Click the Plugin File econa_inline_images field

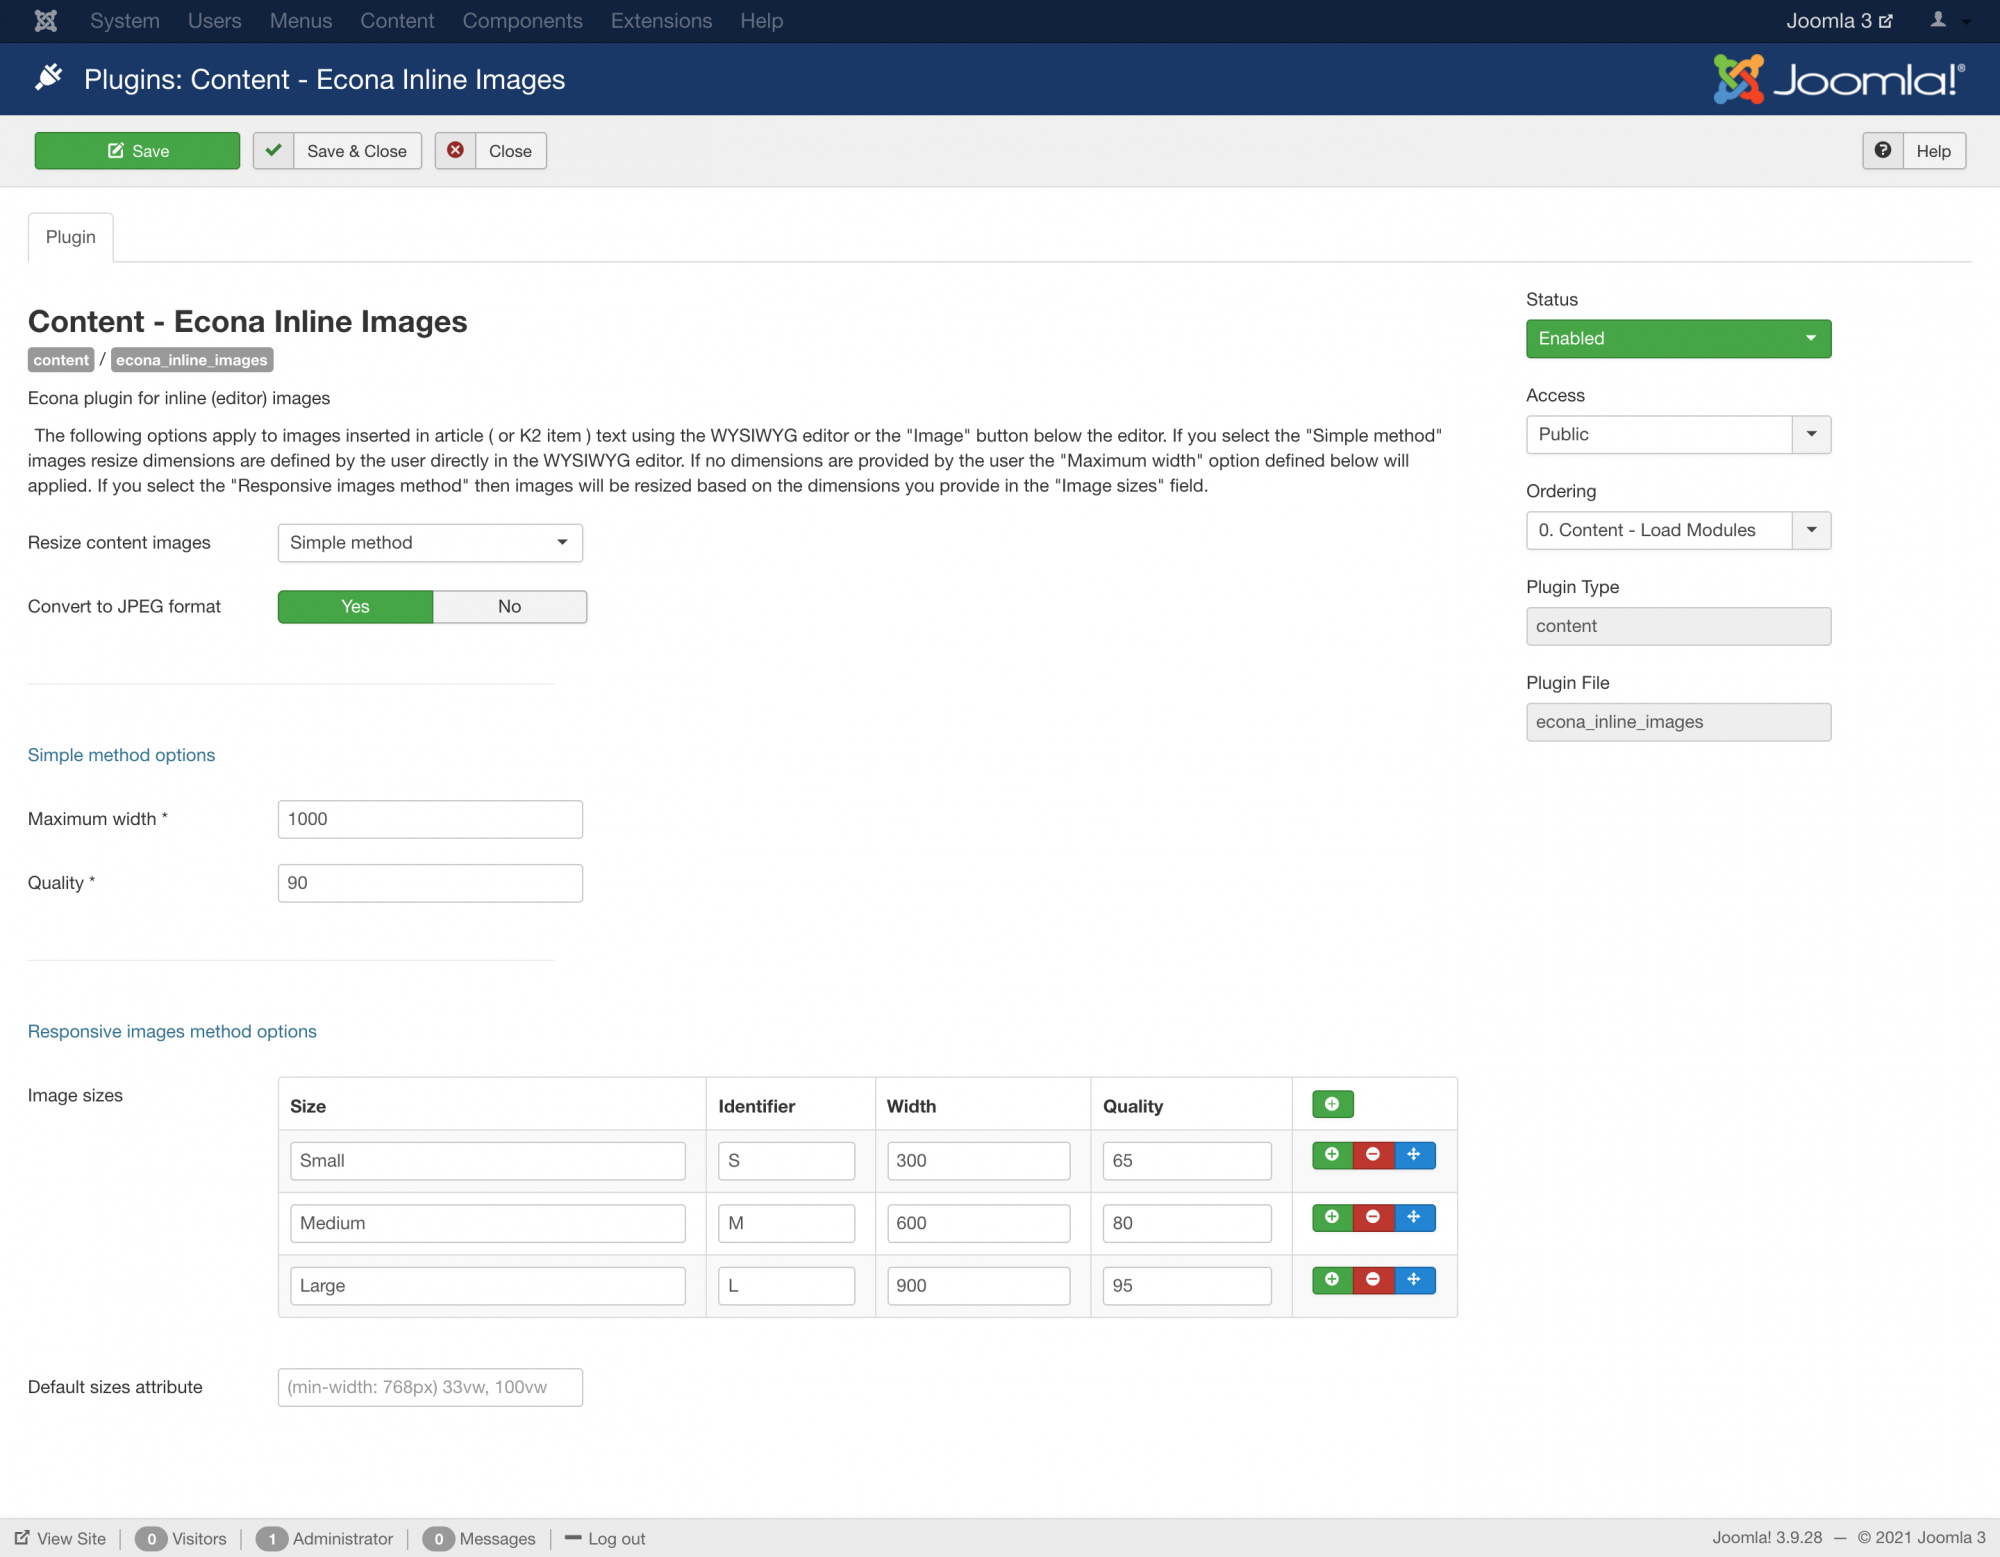tap(1678, 722)
